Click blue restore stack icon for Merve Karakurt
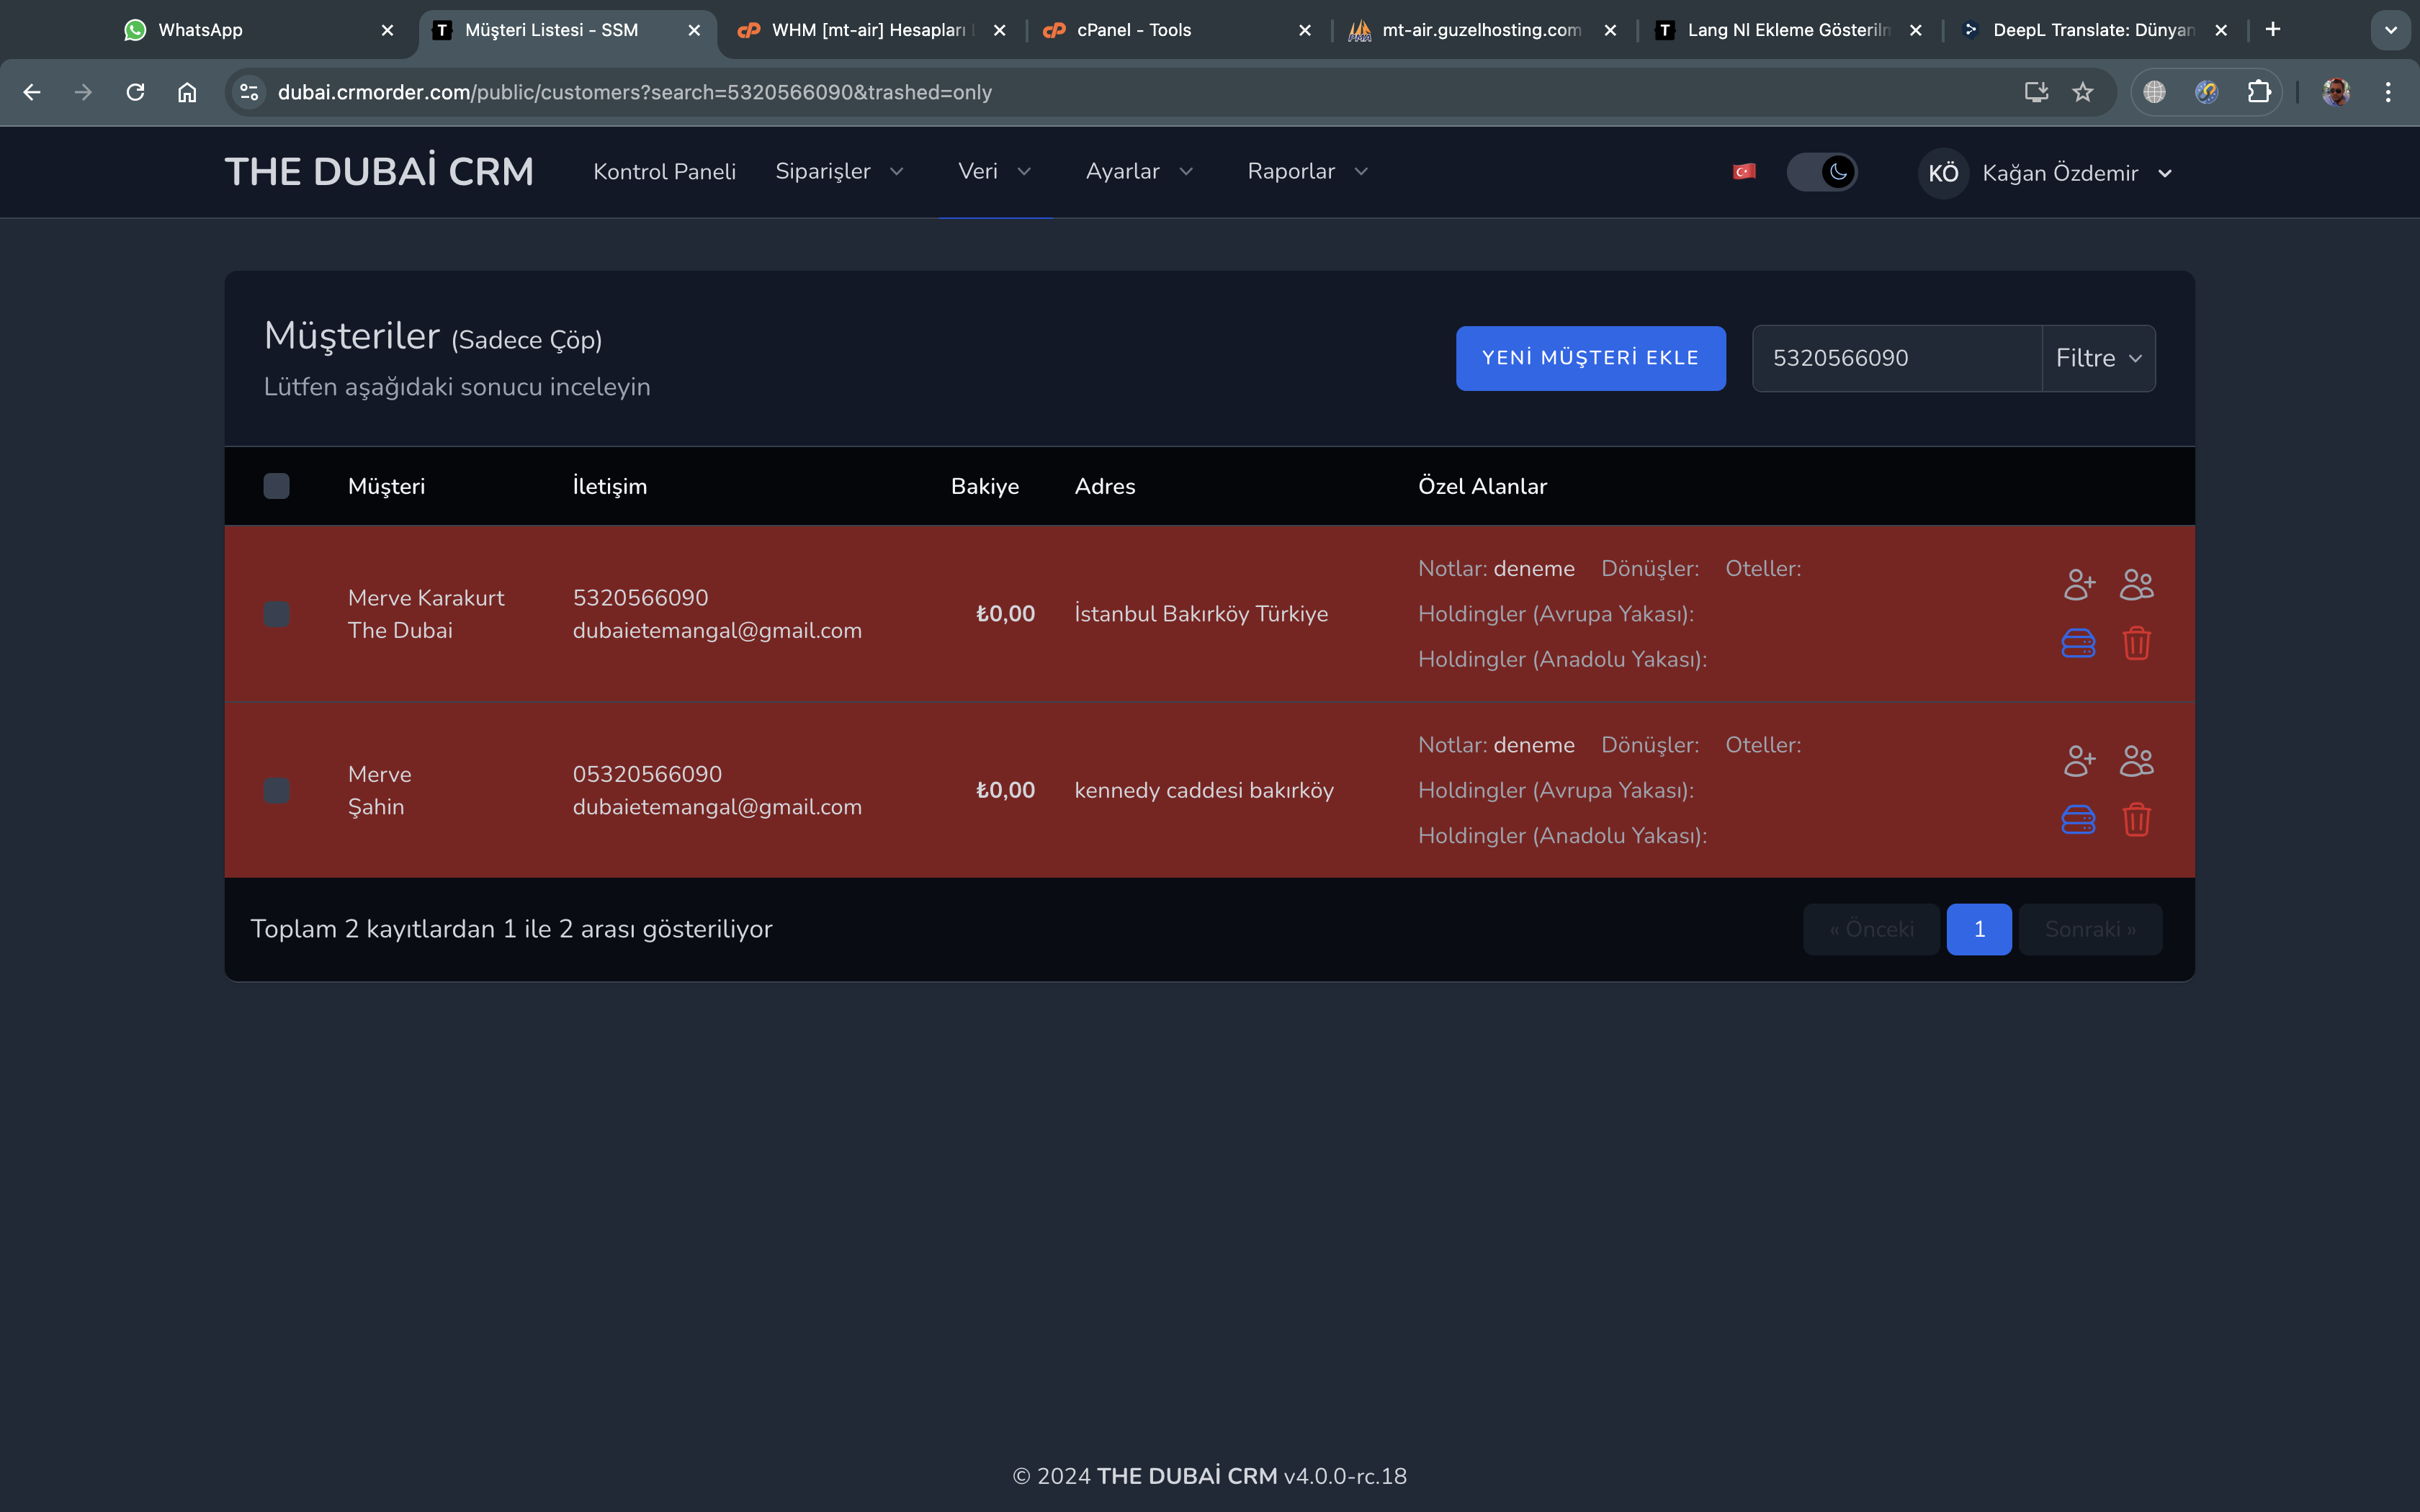 [x=2078, y=643]
